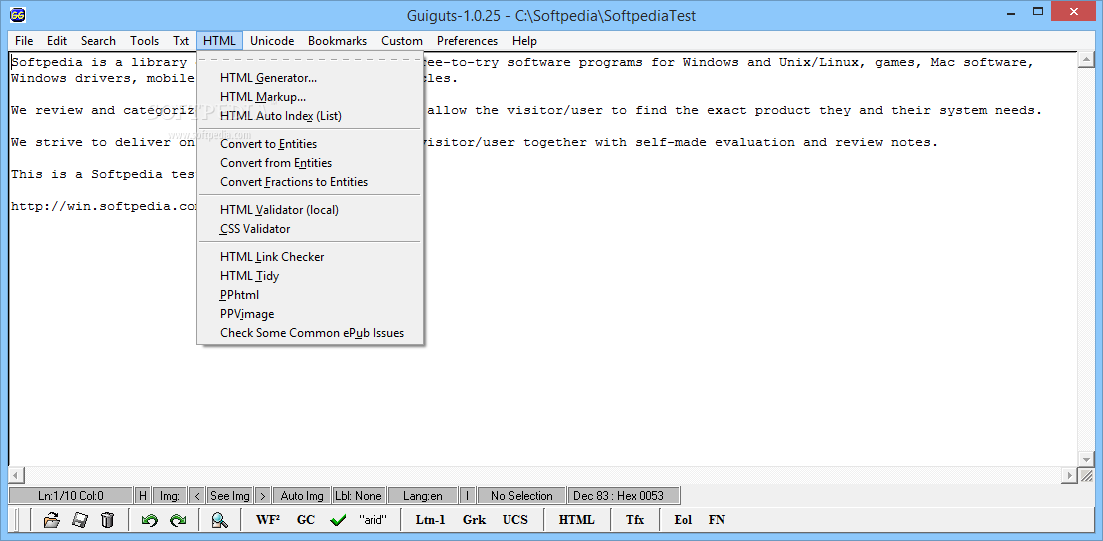Click the Guiguts GG title bar icon
This screenshot has height=541, width=1103.
17,13
